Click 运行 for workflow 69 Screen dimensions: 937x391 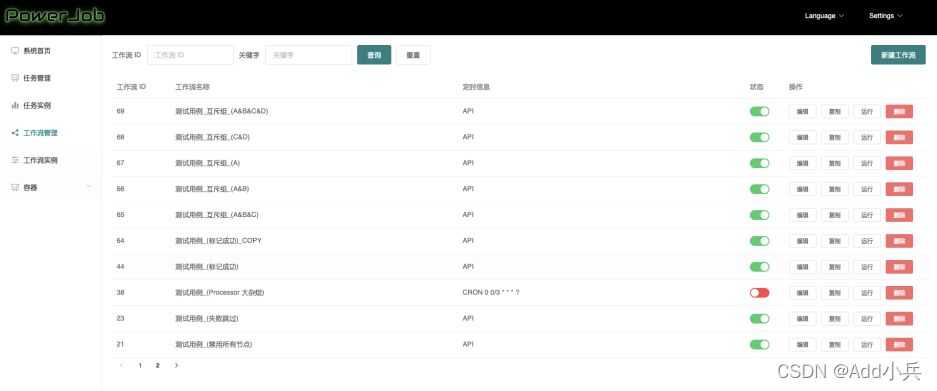point(867,111)
